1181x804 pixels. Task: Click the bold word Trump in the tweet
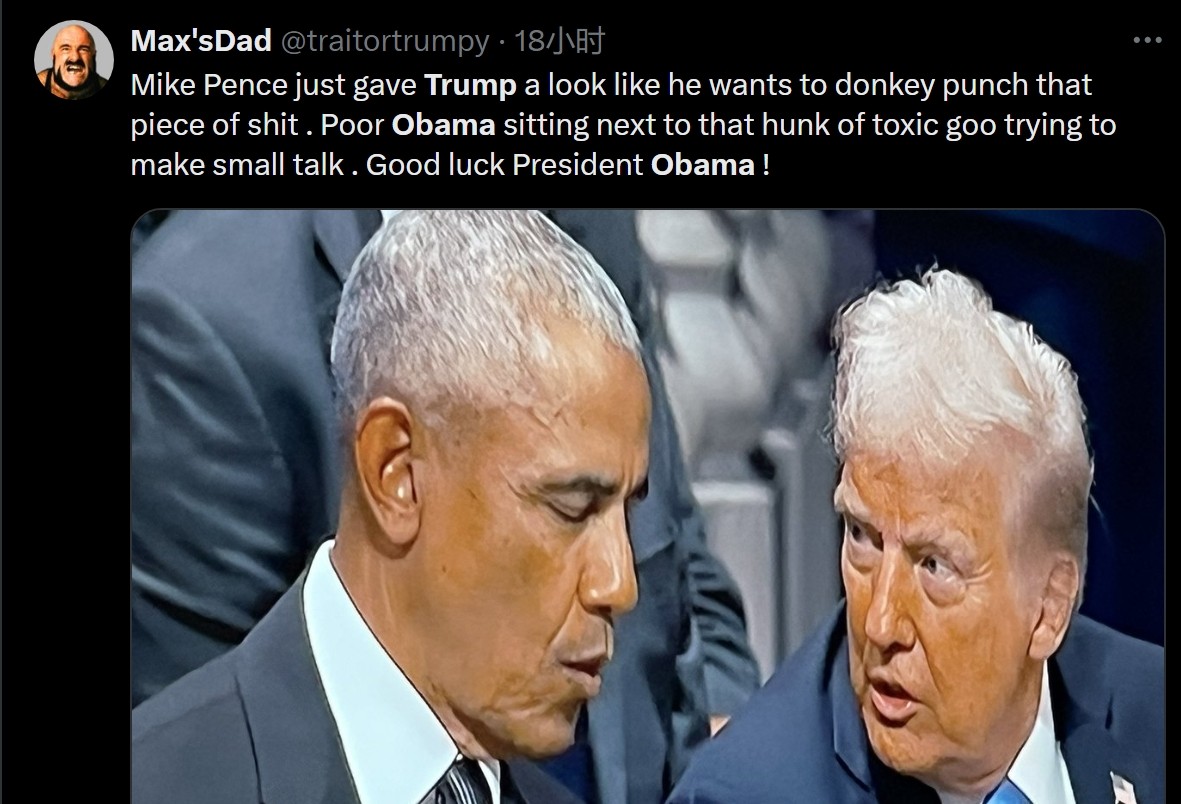tap(470, 85)
